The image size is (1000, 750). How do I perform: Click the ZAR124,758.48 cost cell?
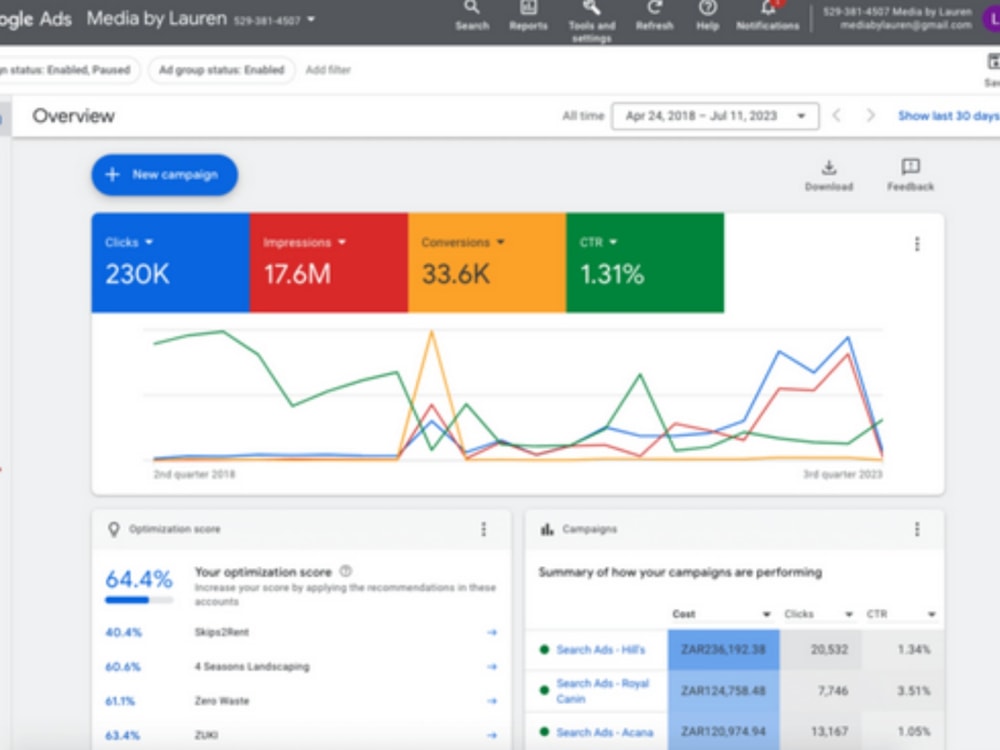tap(723, 691)
